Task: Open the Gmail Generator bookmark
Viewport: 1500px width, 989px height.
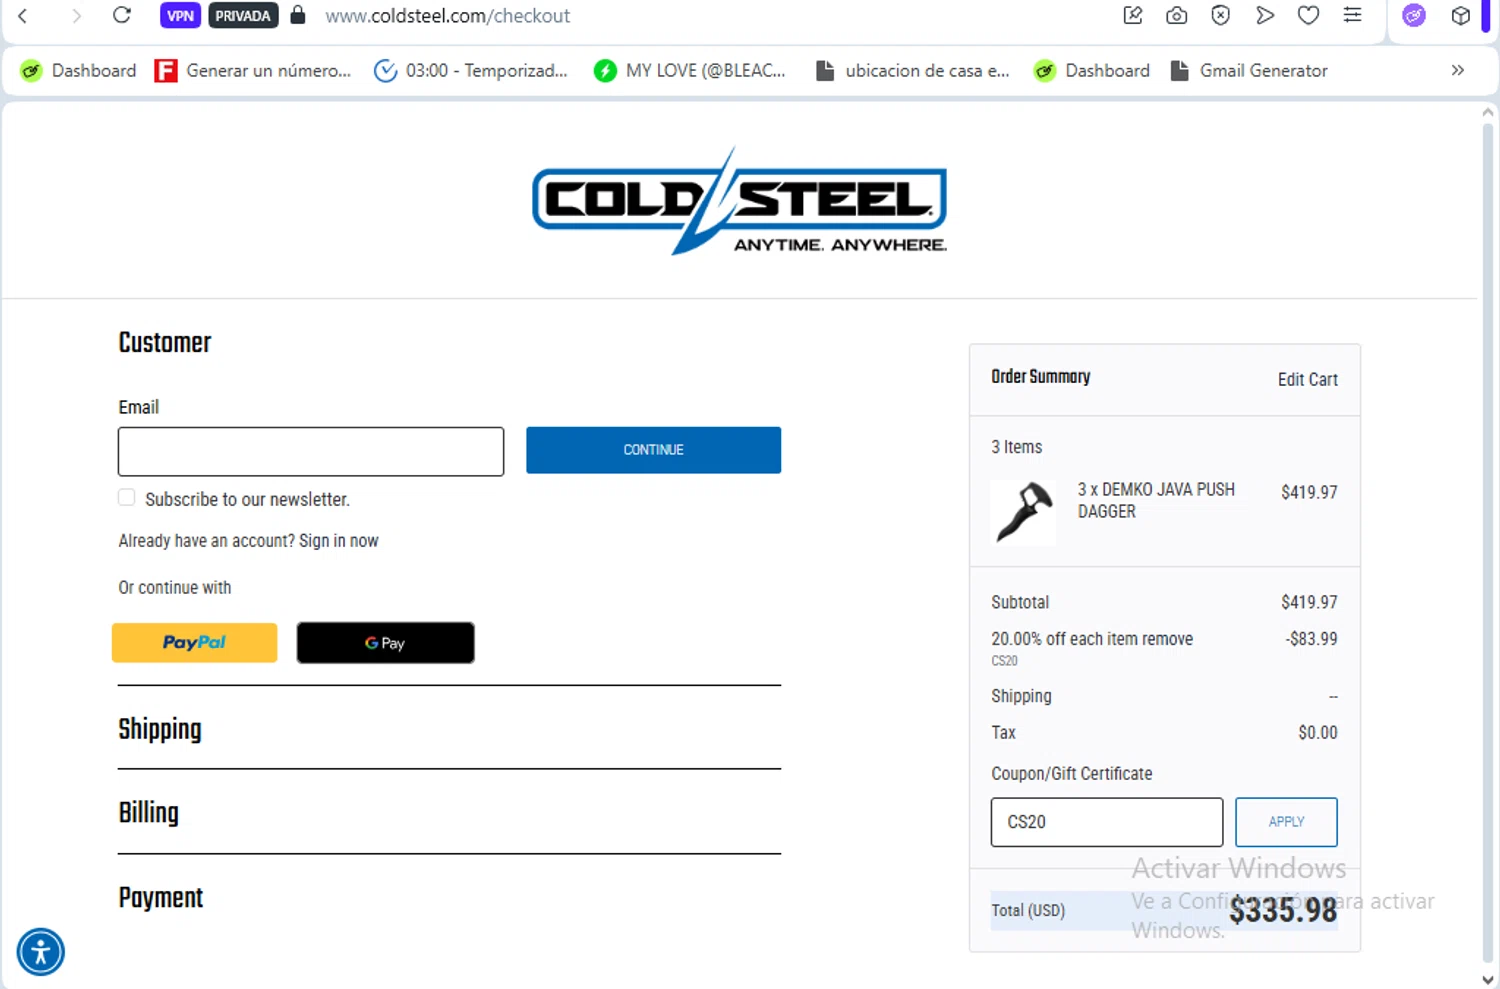Action: tap(1249, 71)
